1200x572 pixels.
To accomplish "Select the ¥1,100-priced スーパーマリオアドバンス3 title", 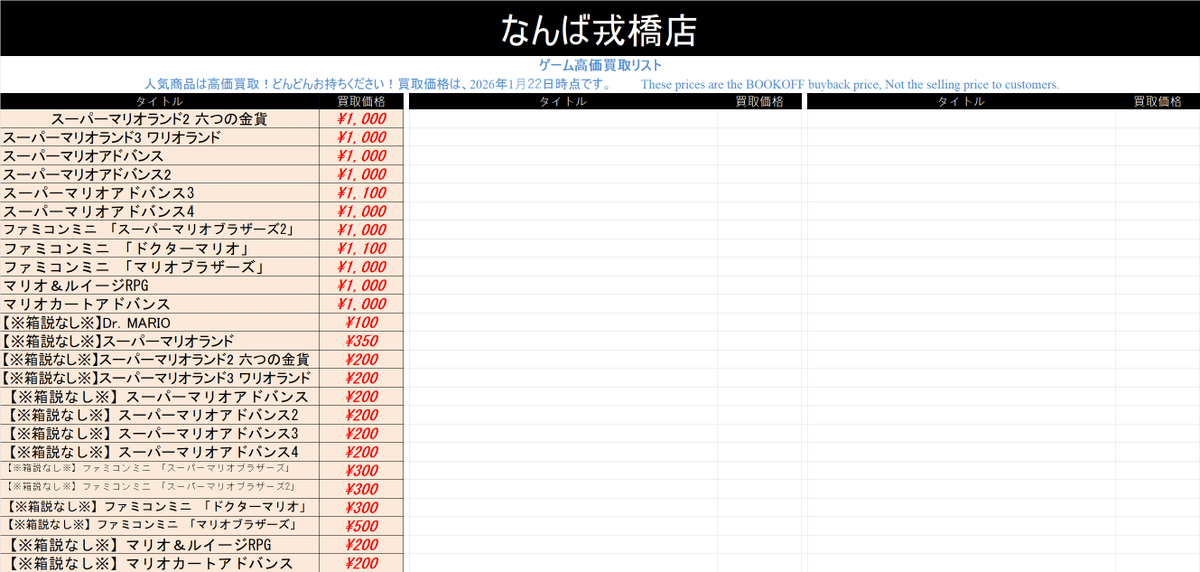I will pos(160,192).
